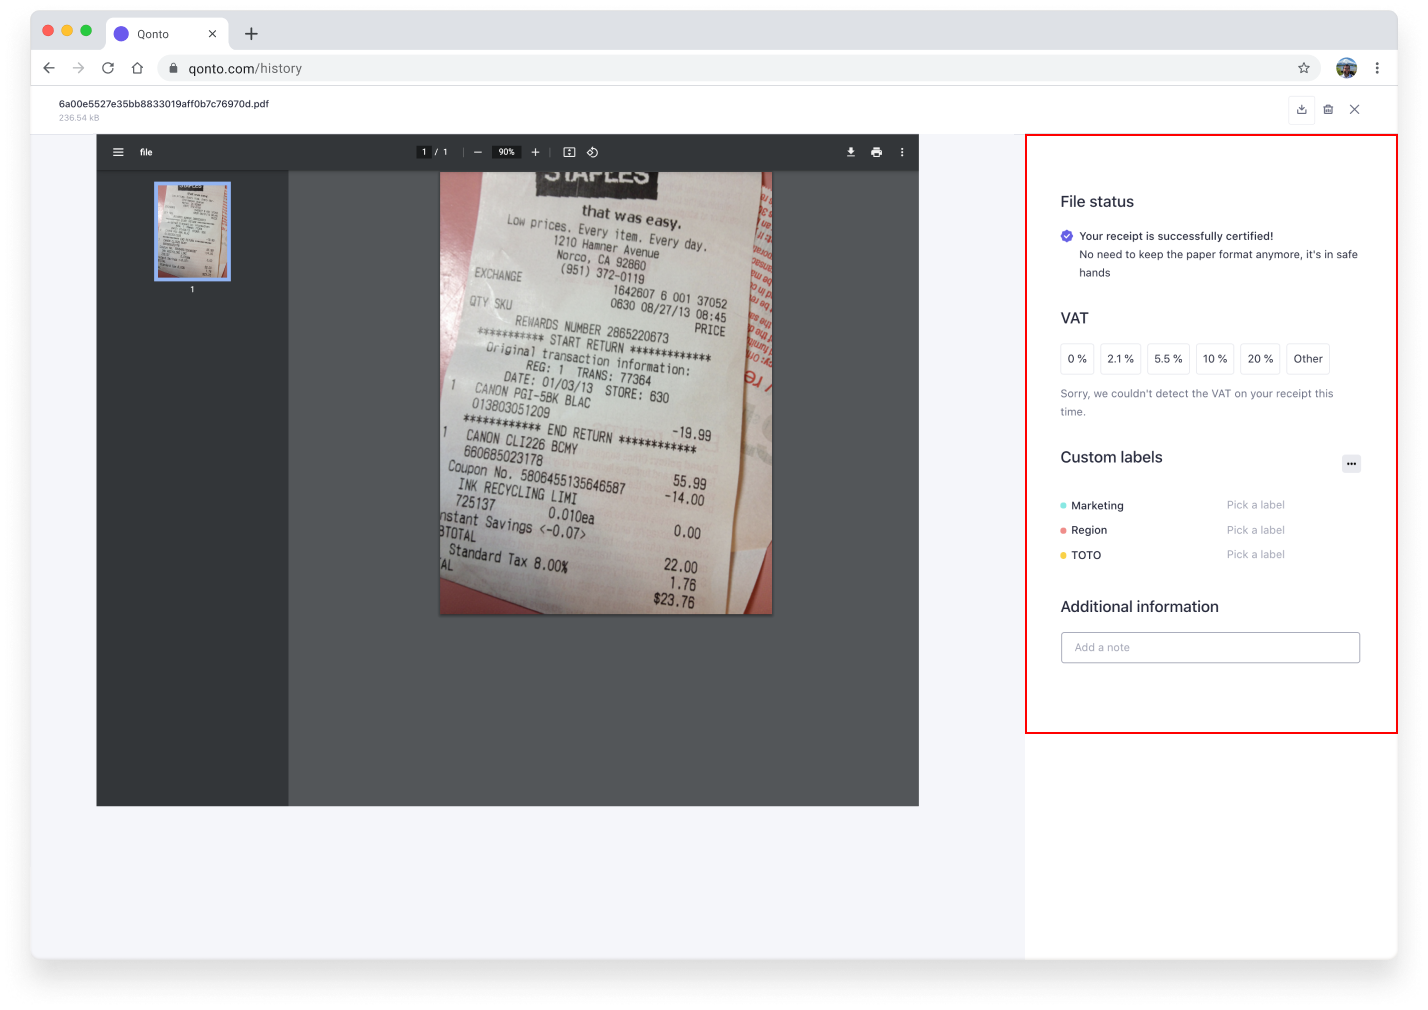
Task: Select the 5.5 % VAT rate
Action: pyautogui.click(x=1168, y=359)
